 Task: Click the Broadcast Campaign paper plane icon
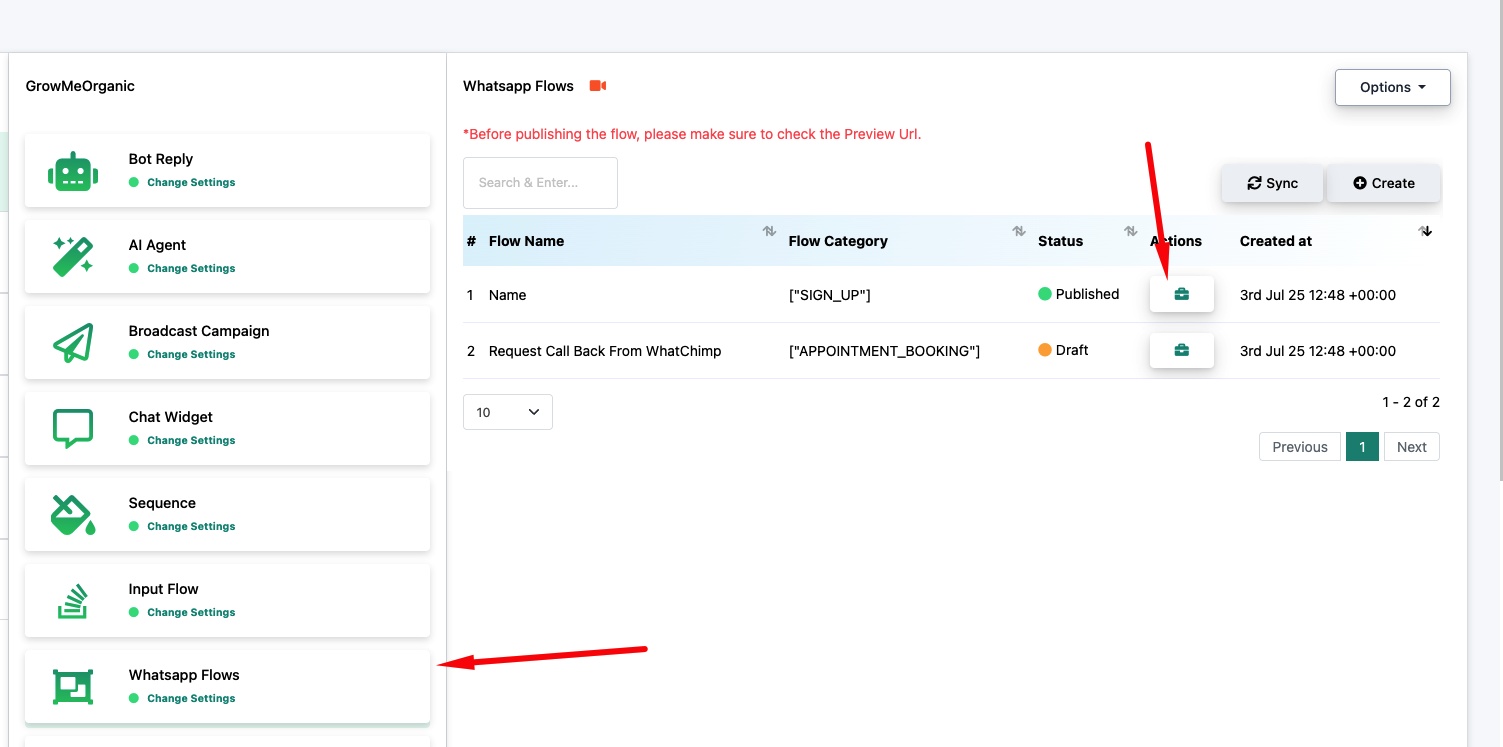tap(73, 343)
